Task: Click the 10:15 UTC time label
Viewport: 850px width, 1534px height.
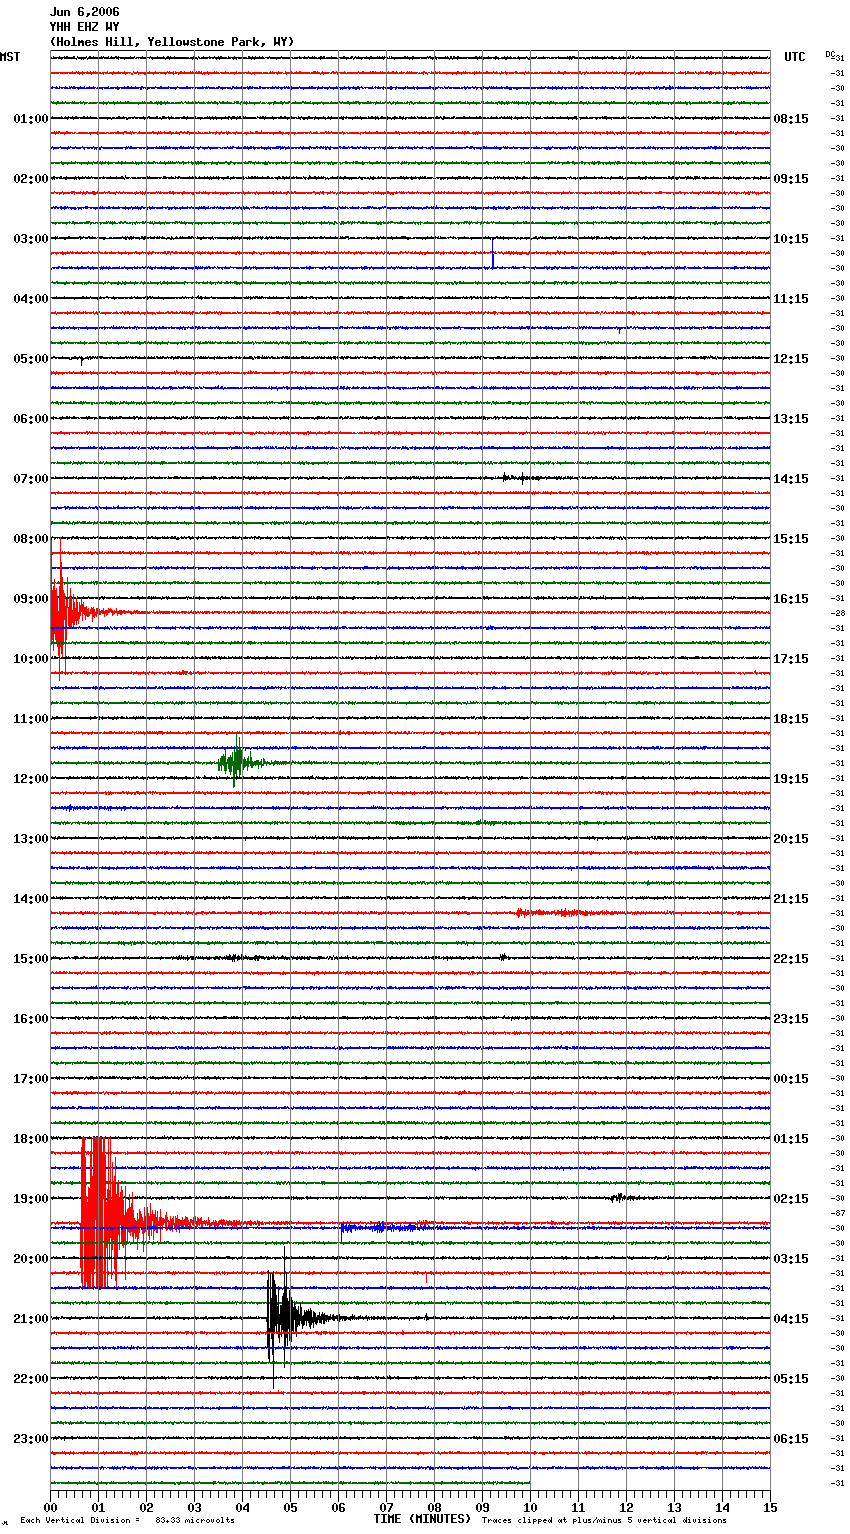Action: coord(791,239)
